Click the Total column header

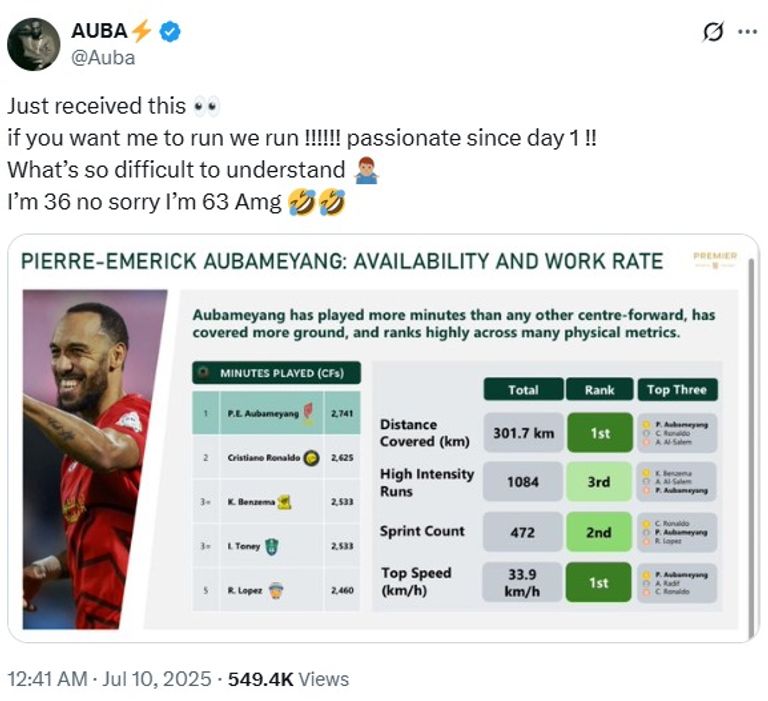(x=523, y=389)
